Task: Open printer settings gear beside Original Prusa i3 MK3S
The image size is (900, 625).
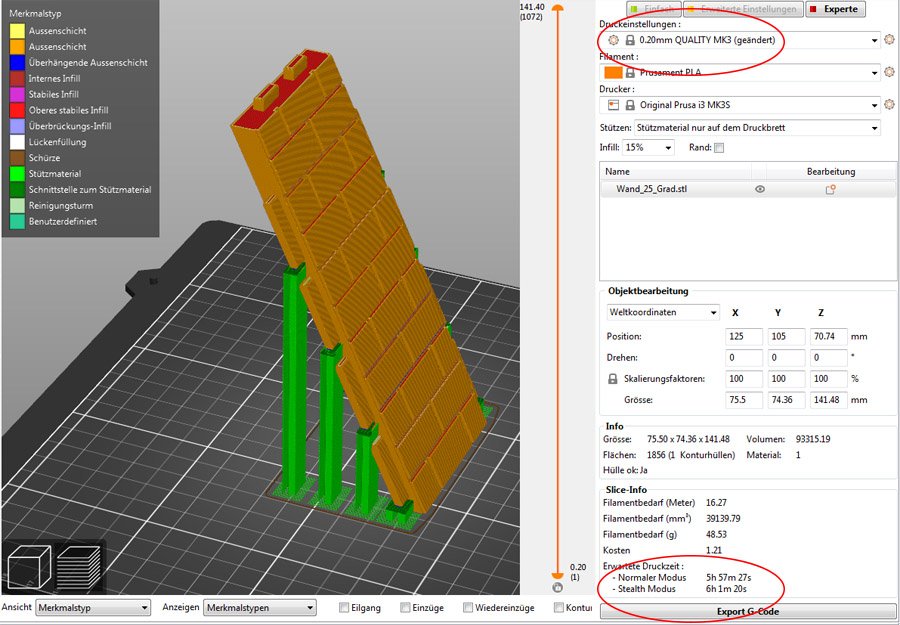Action: (x=889, y=105)
